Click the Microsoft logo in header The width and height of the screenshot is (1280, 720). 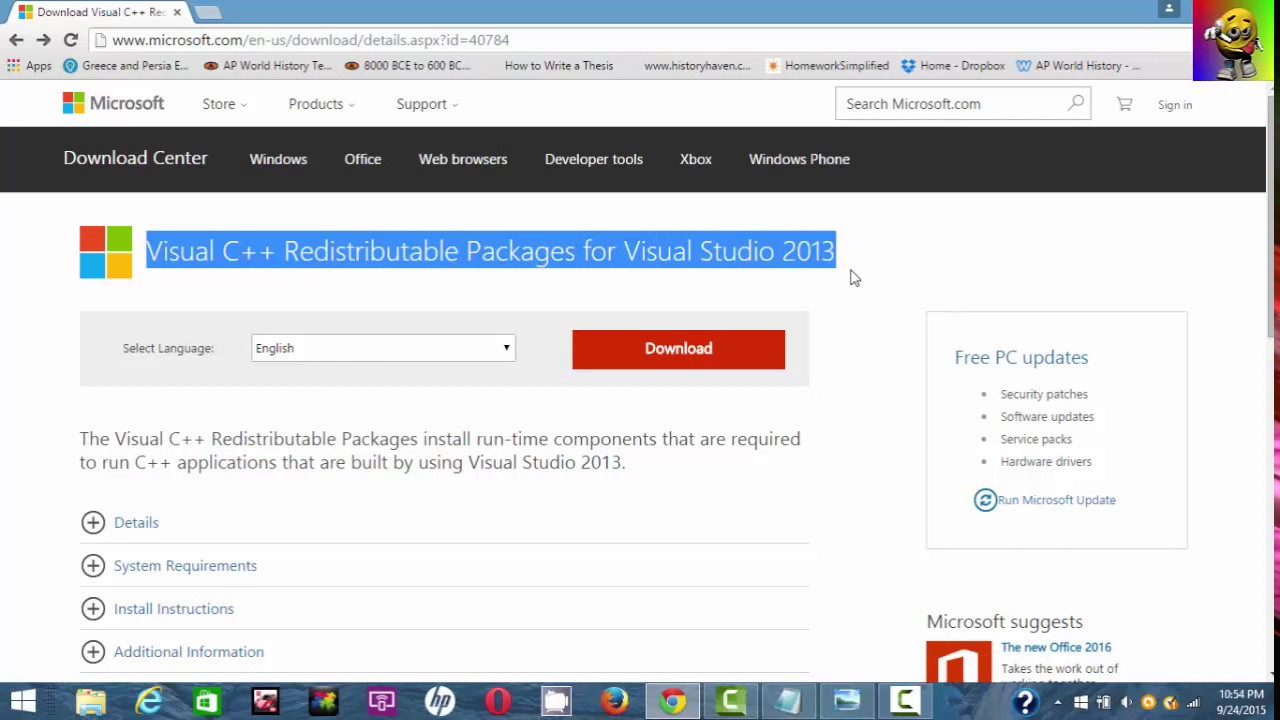tap(113, 103)
